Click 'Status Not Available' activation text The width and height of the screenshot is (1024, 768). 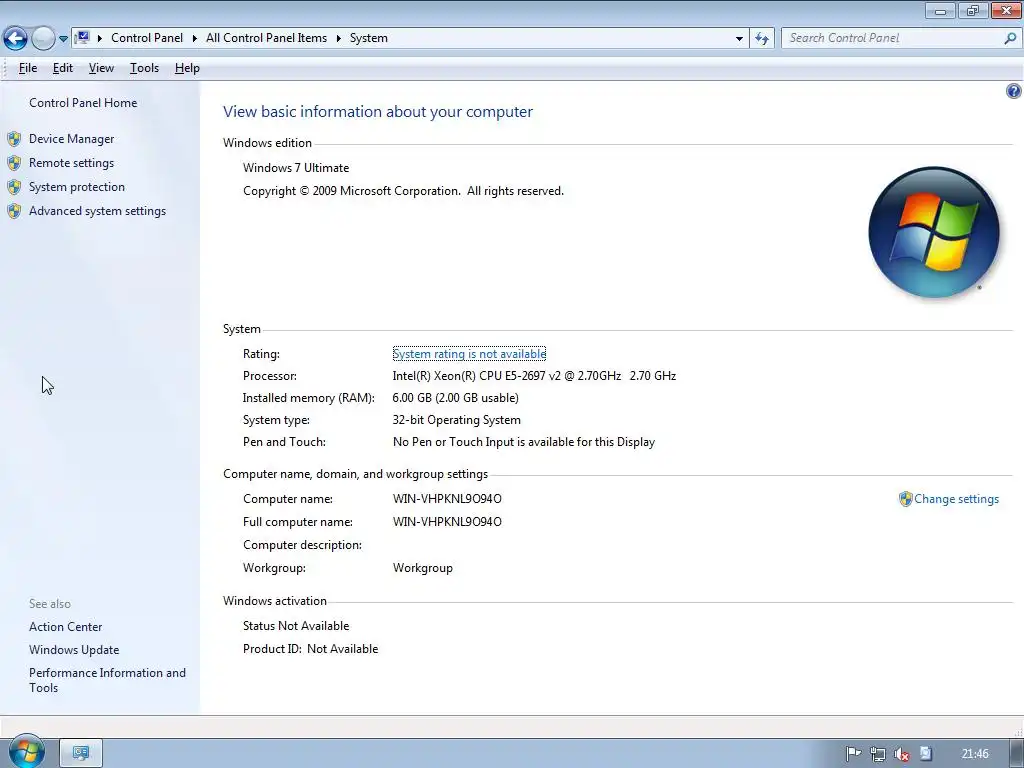click(296, 626)
